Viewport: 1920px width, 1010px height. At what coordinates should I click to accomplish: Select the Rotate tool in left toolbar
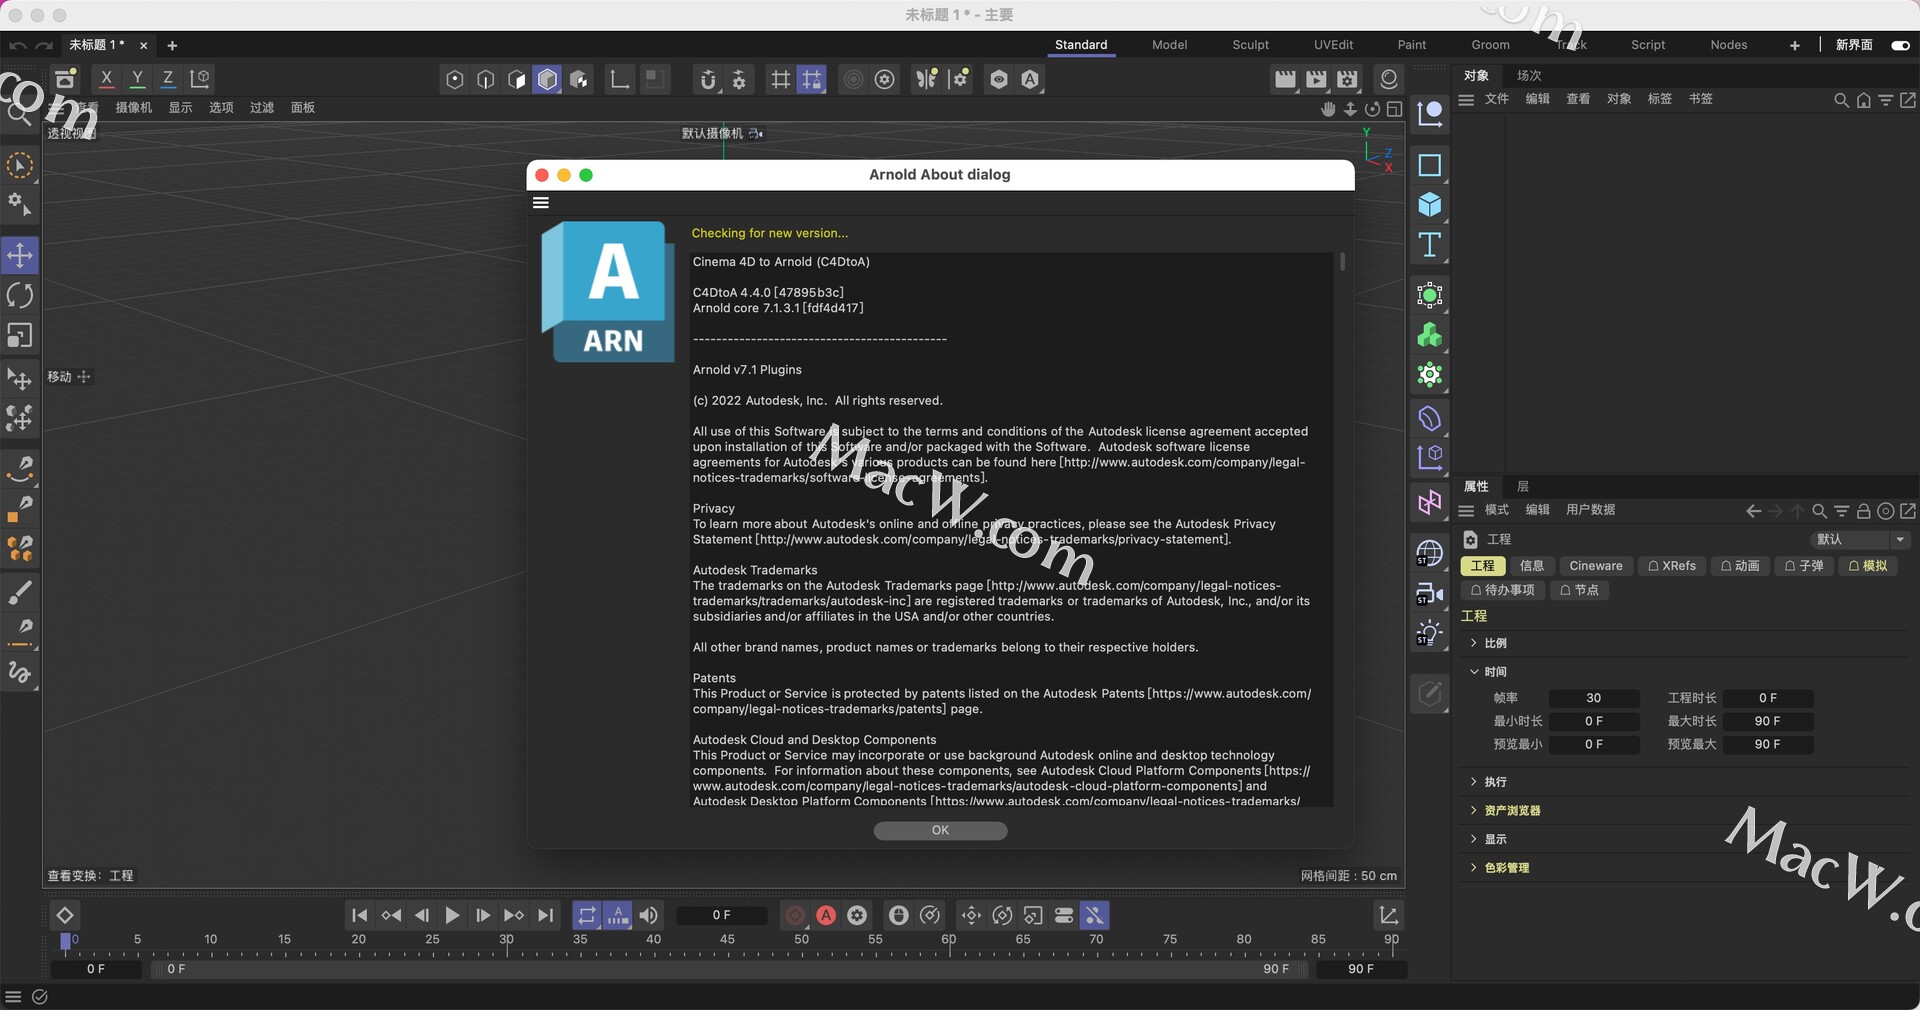[20, 296]
